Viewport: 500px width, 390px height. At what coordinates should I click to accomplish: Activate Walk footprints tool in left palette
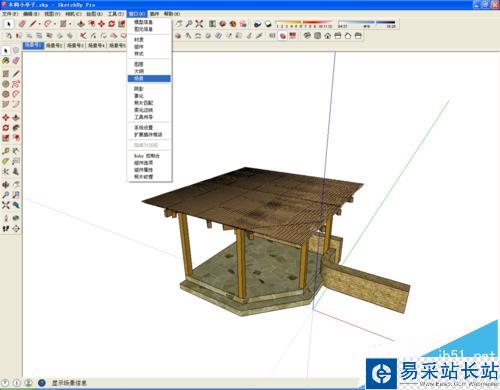coord(6,229)
